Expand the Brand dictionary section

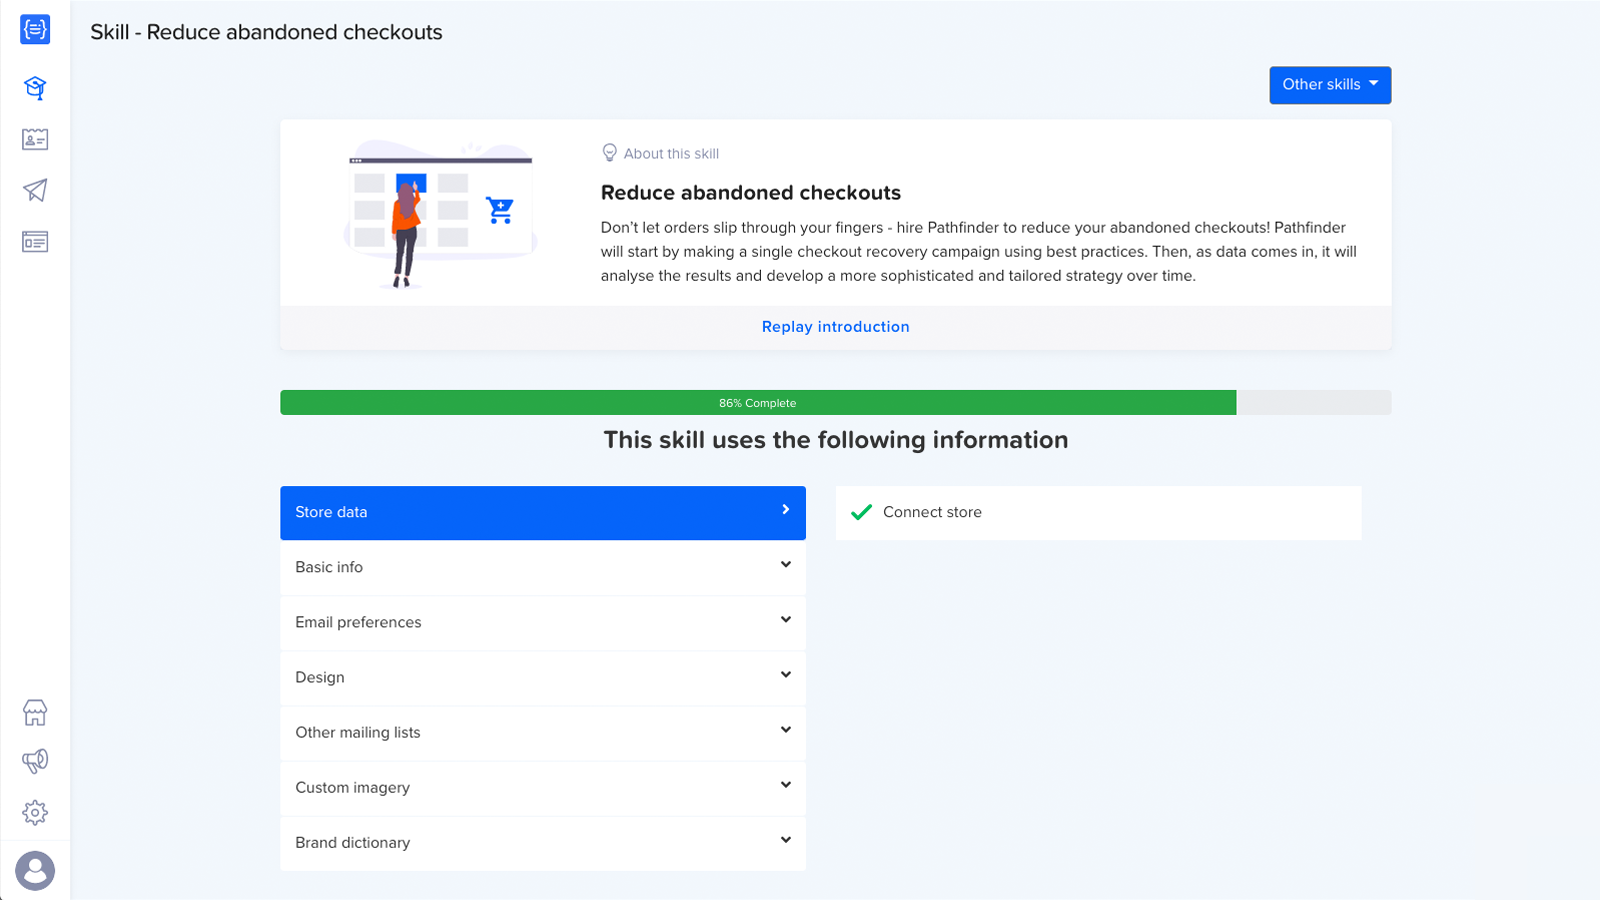click(x=543, y=843)
